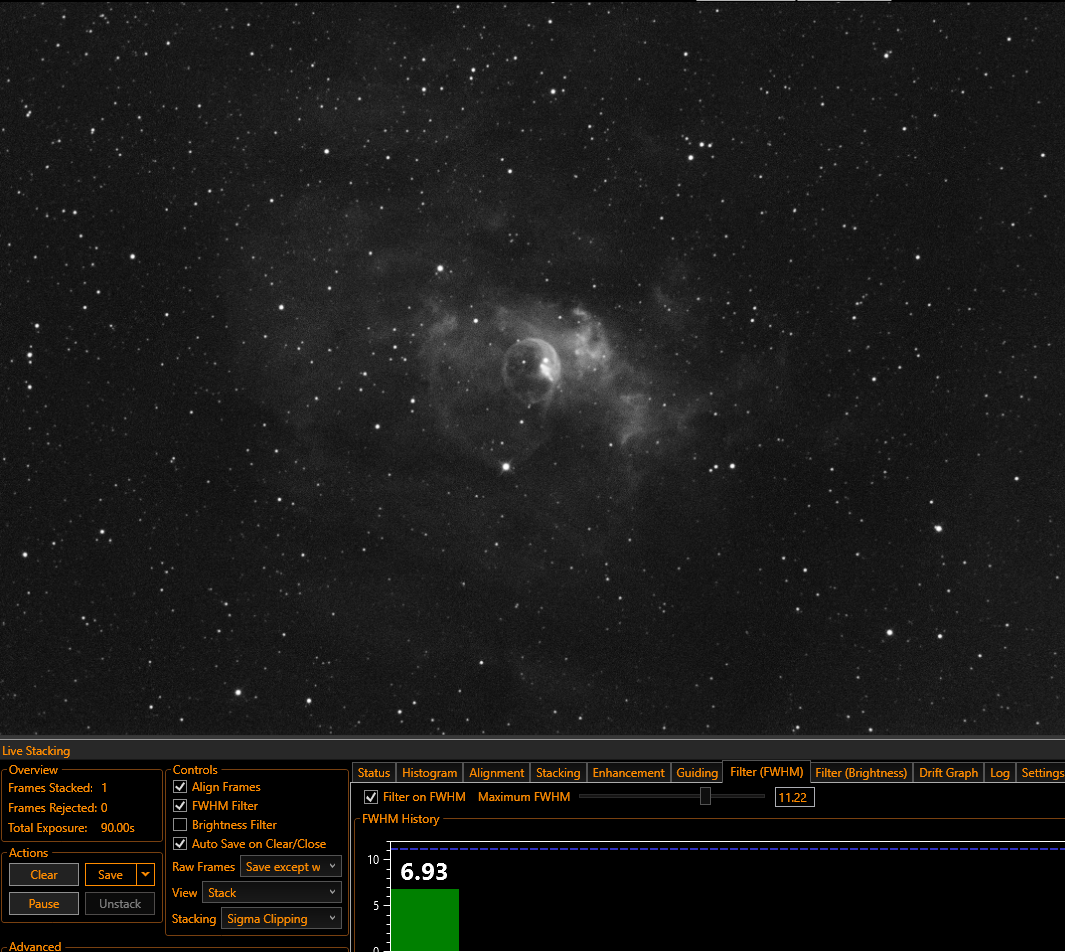
Task: Switch to the Enhancement tab
Action: [x=628, y=773]
